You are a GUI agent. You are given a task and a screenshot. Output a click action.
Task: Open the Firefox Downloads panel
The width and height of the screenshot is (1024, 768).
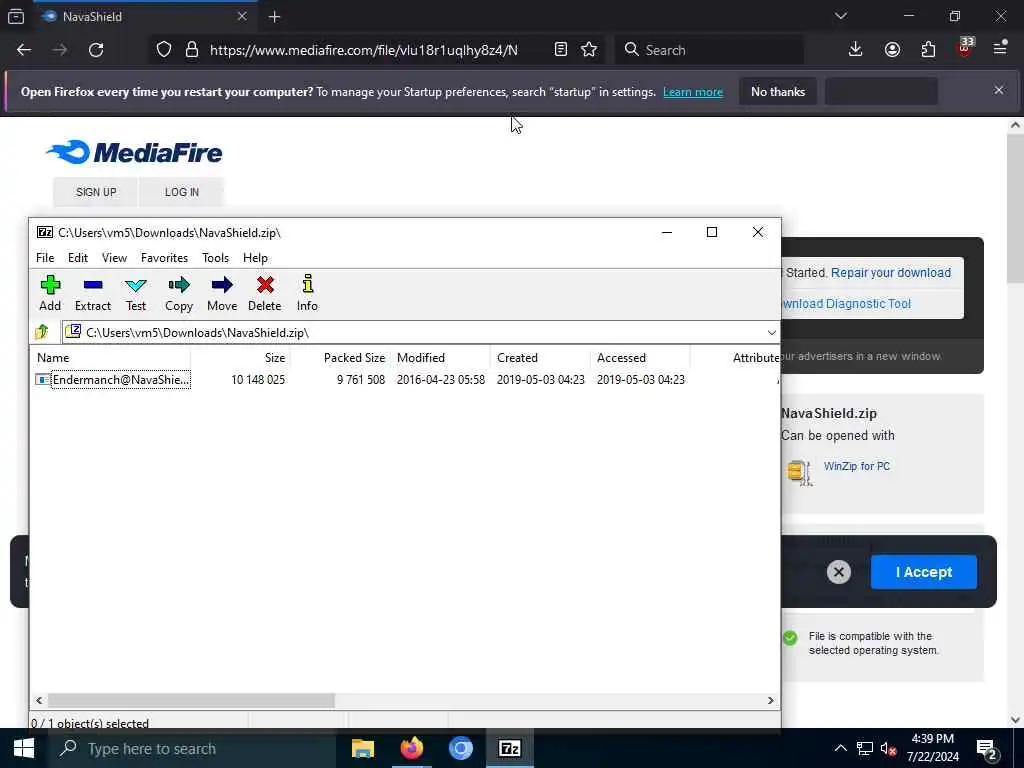pyautogui.click(x=856, y=50)
